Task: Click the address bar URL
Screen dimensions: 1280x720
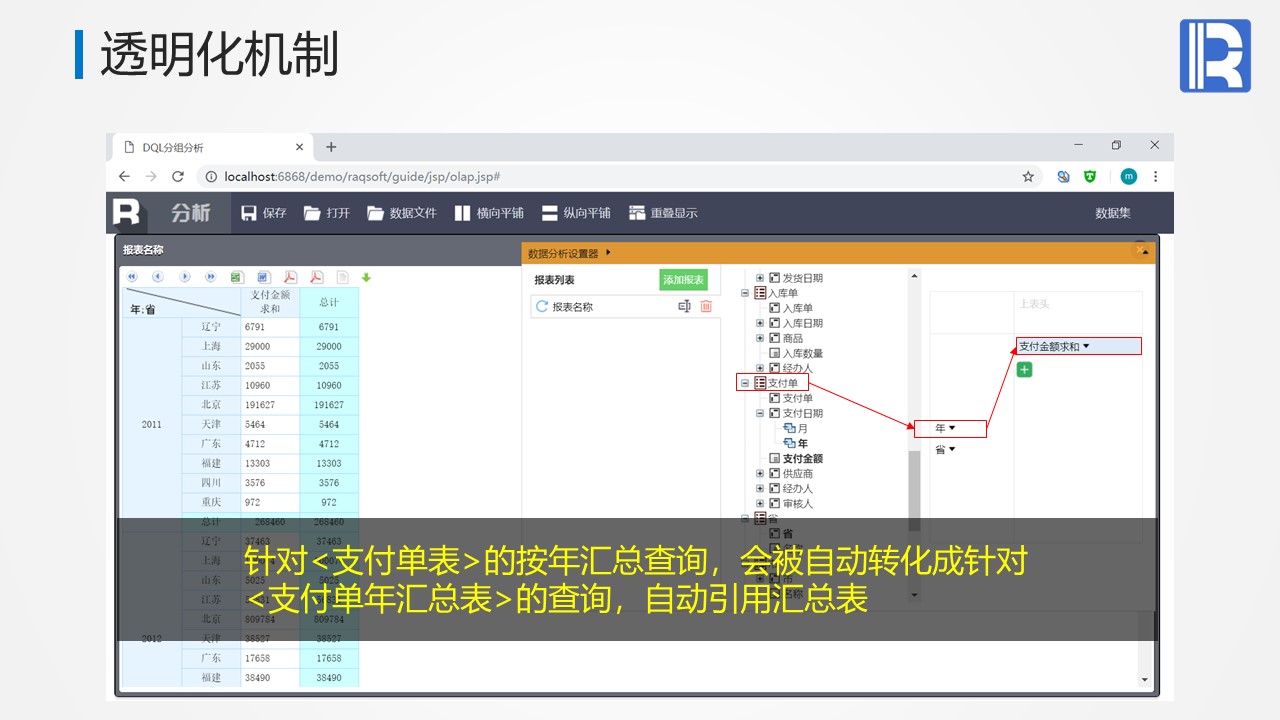Action: (362, 176)
